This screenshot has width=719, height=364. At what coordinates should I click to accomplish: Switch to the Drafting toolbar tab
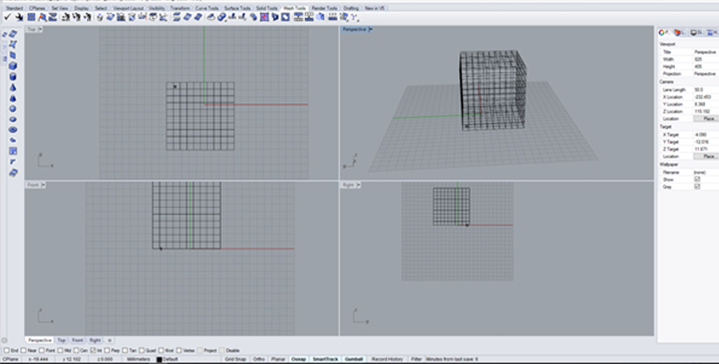coord(351,8)
